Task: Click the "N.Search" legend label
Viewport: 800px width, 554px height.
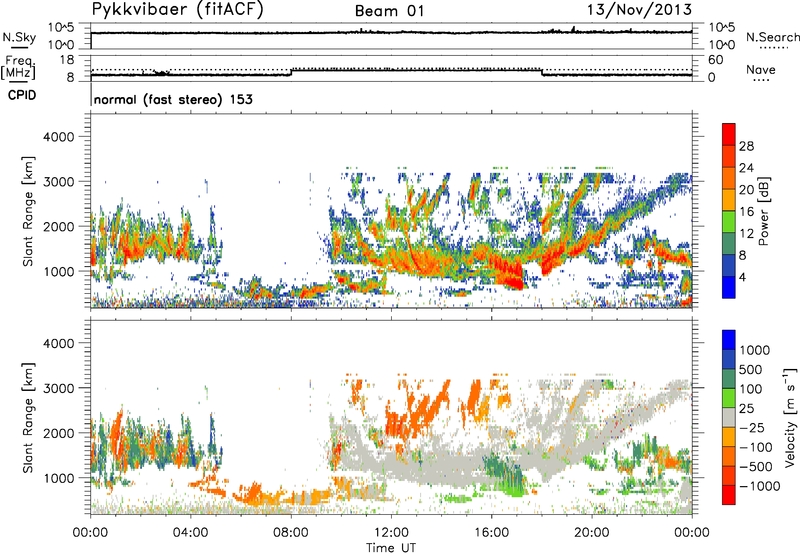Action: pyautogui.click(x=772, y=37)
